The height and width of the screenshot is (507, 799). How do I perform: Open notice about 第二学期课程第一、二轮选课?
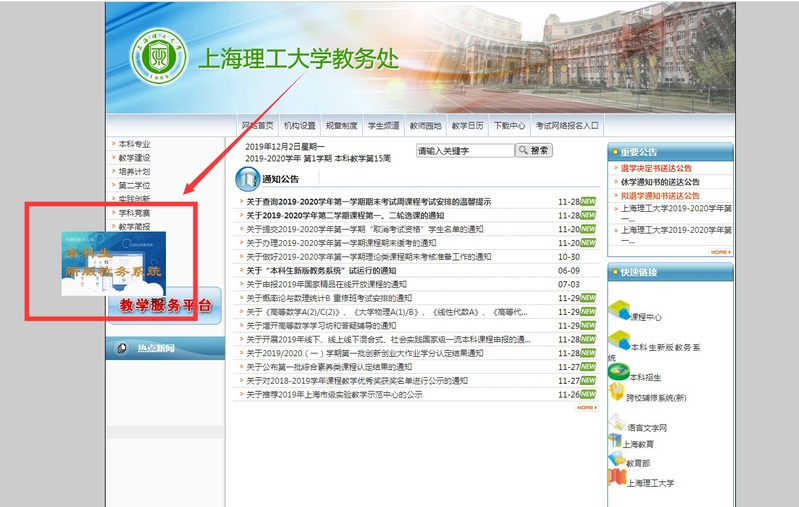tap(345, 216)
